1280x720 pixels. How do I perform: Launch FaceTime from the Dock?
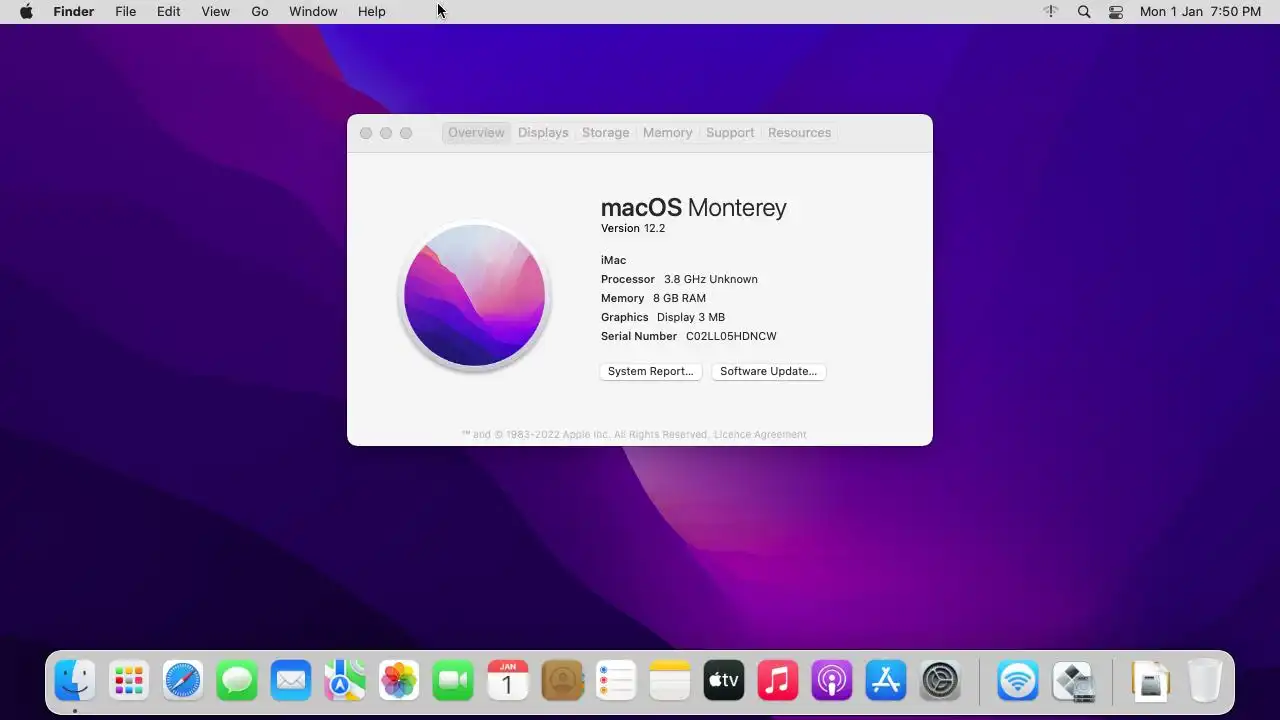tap(453, 681)
